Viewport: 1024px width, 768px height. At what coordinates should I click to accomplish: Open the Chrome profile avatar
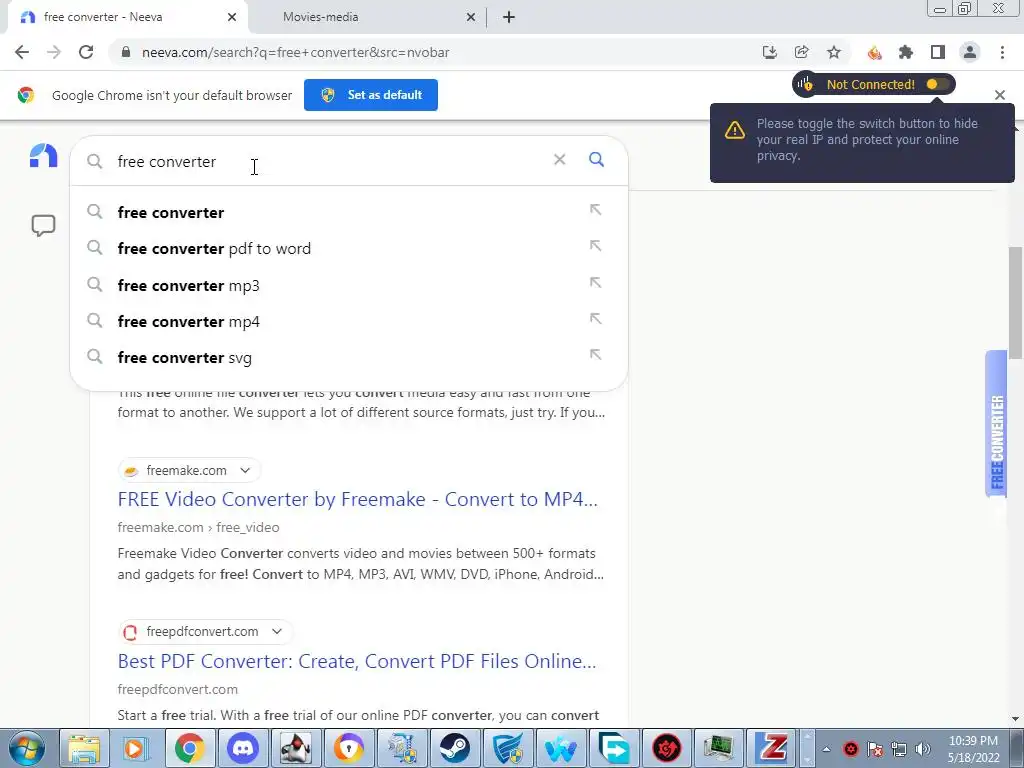[970, 52]
